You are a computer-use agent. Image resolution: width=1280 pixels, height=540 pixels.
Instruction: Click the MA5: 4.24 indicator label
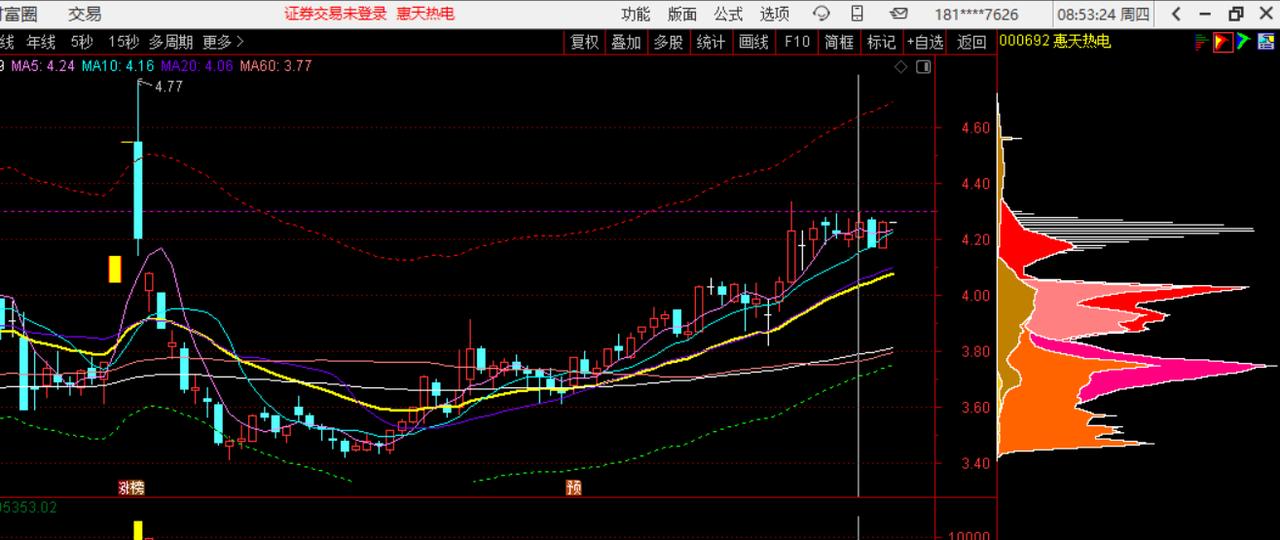pos(42,67)
